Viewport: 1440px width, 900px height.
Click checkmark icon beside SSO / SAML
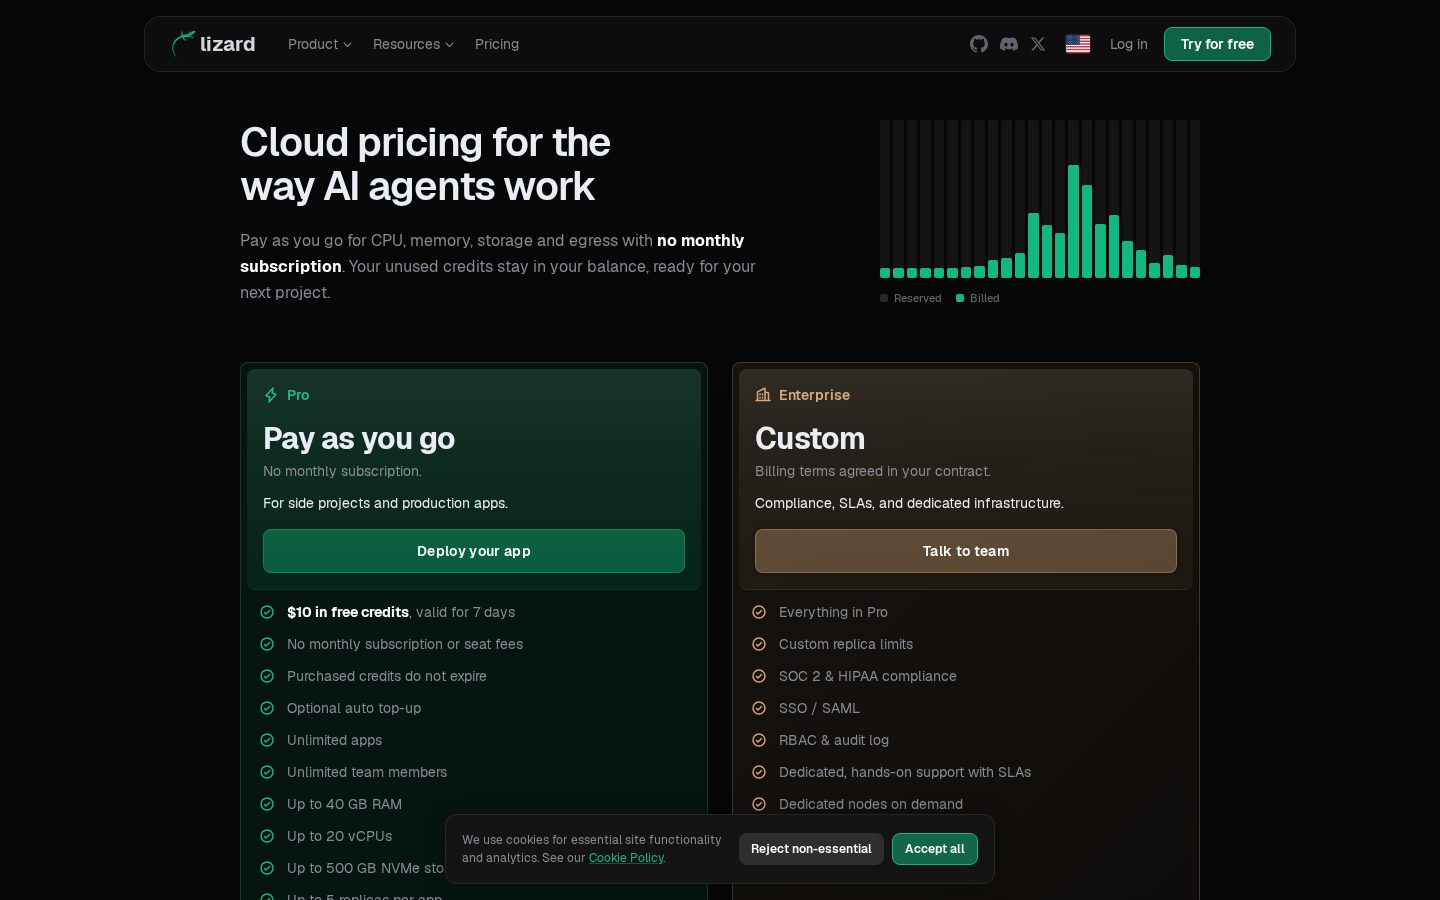[x=759, y=708]
